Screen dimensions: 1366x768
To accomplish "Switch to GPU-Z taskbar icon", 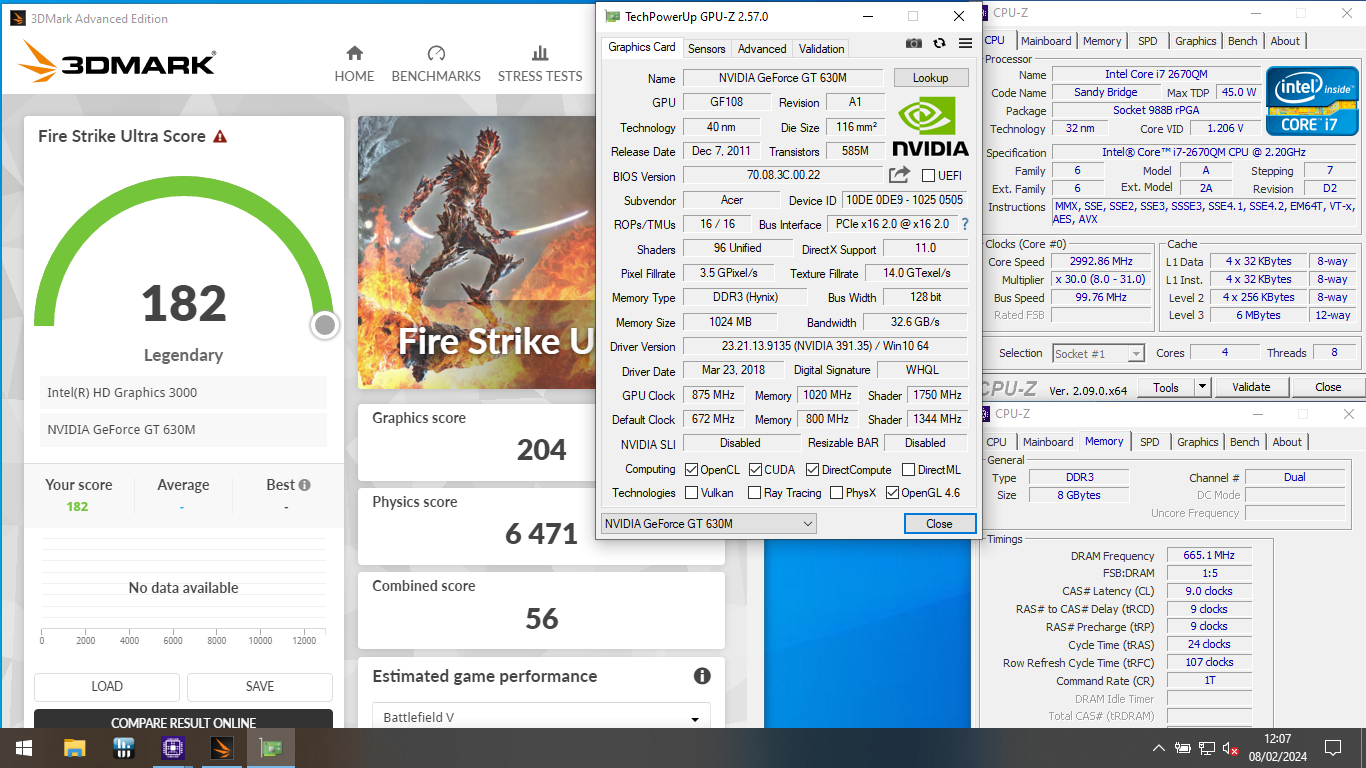I will tap(271, 748).
